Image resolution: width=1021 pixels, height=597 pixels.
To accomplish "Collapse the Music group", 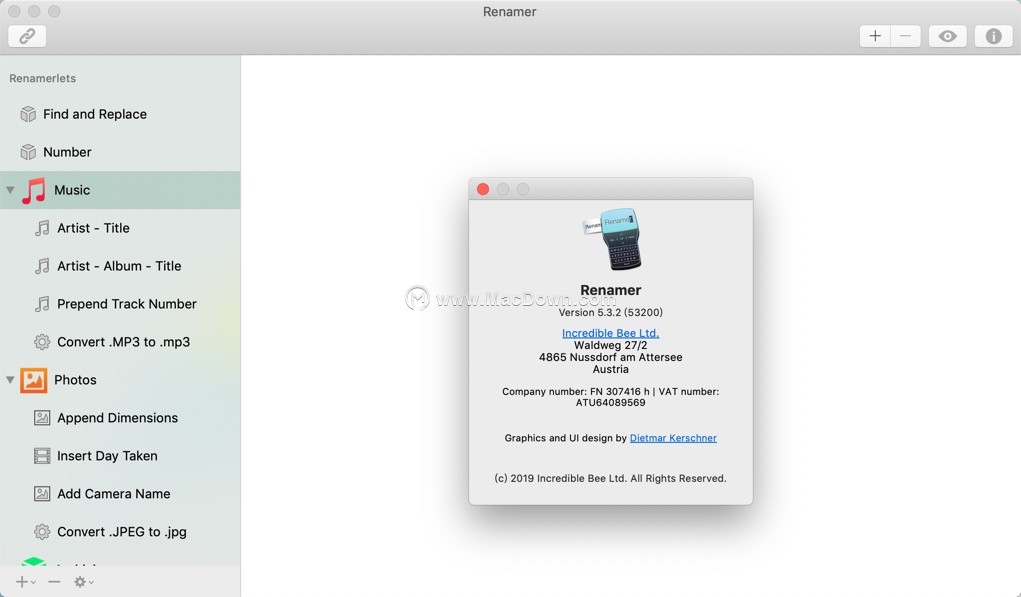I will point(10,190).
